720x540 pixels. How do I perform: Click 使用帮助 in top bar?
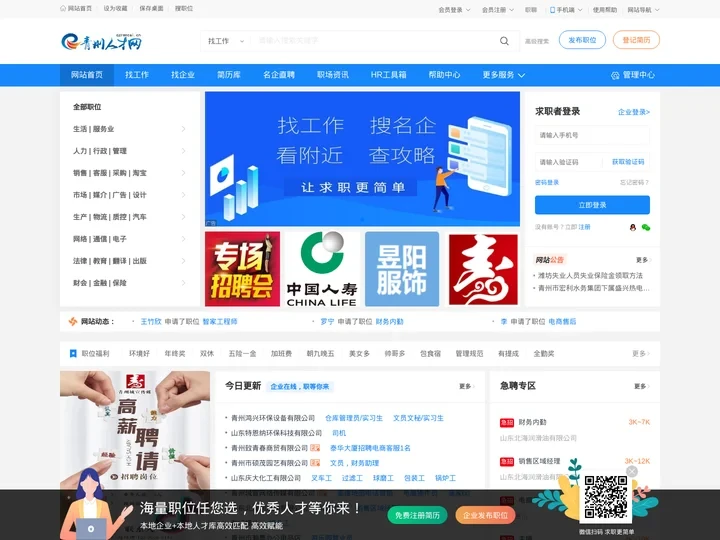point(605,10)
